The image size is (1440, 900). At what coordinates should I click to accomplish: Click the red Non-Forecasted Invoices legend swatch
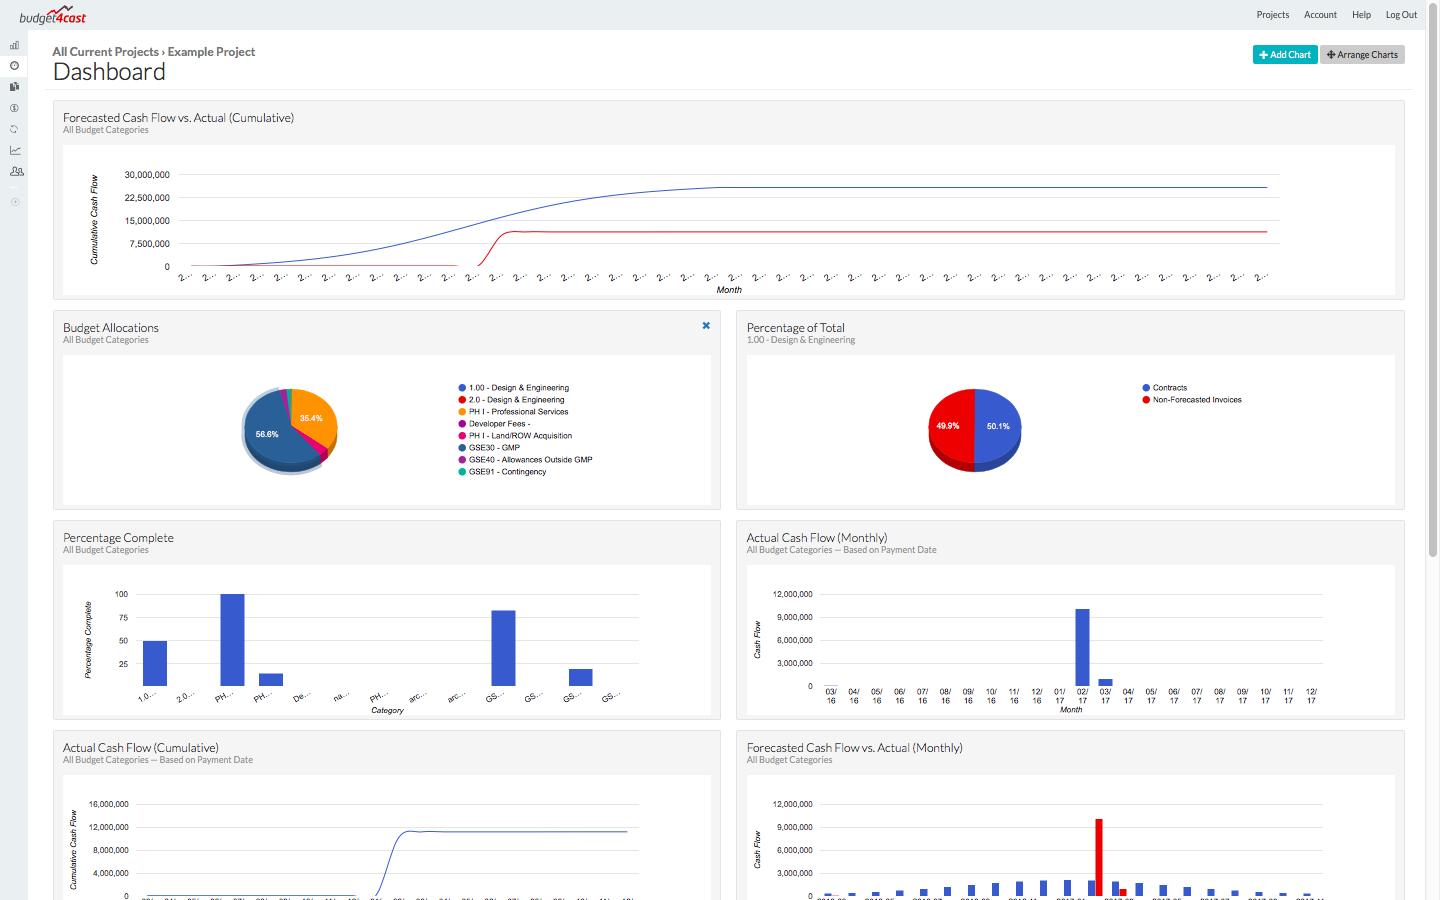(x=1146, y=400)
